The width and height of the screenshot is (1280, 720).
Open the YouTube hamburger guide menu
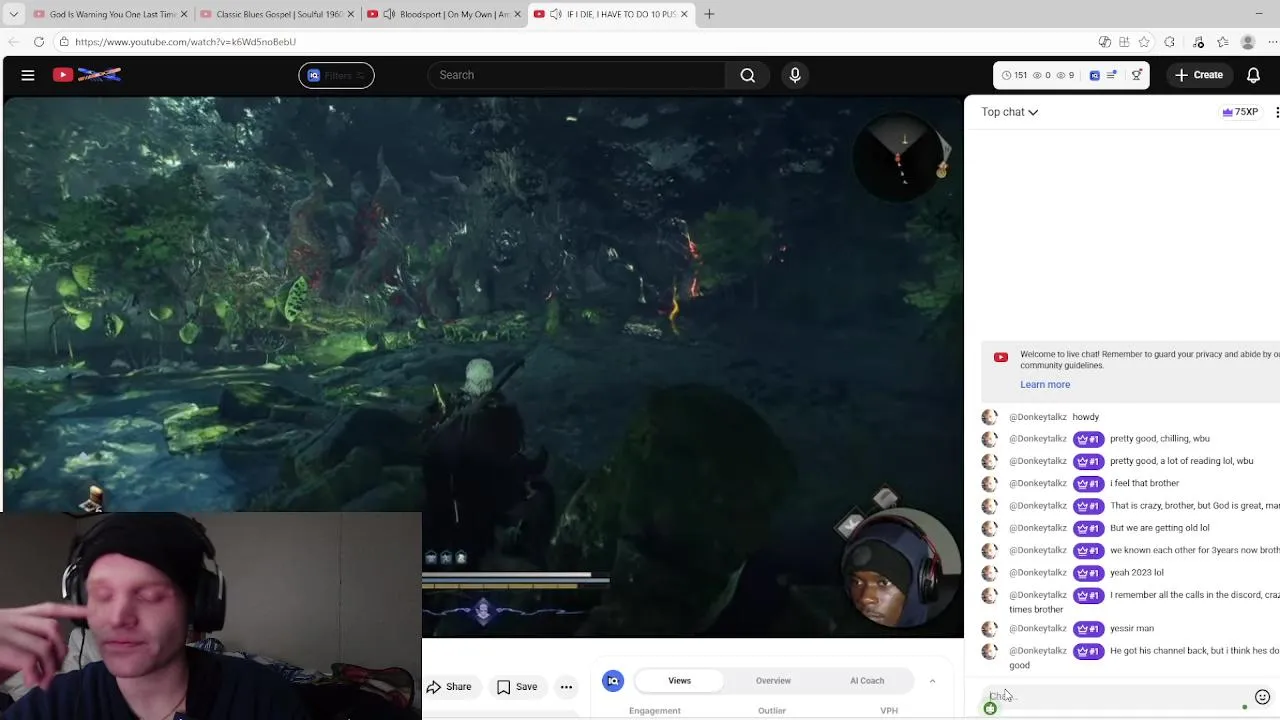(x=28, y=75)
